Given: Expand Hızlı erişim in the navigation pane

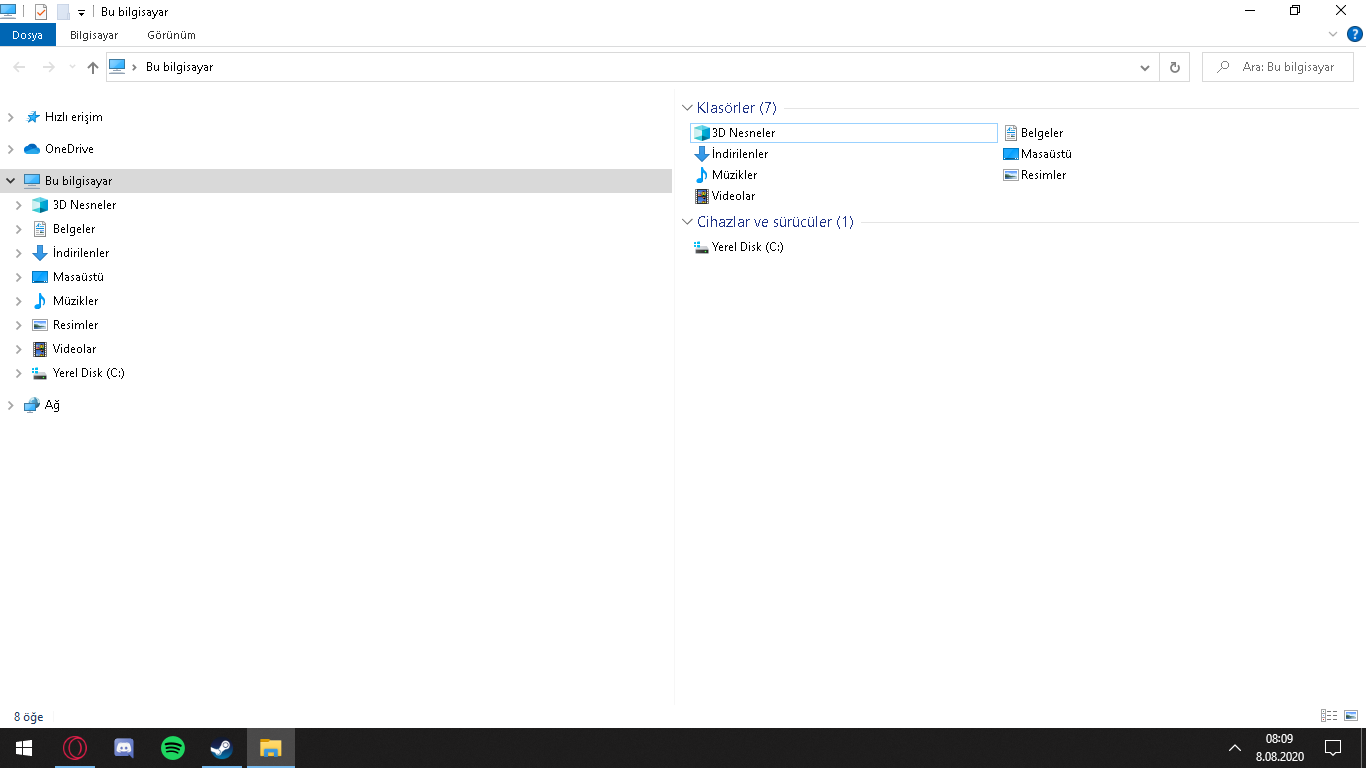Looking at the screenshot, I should (10, 117).
